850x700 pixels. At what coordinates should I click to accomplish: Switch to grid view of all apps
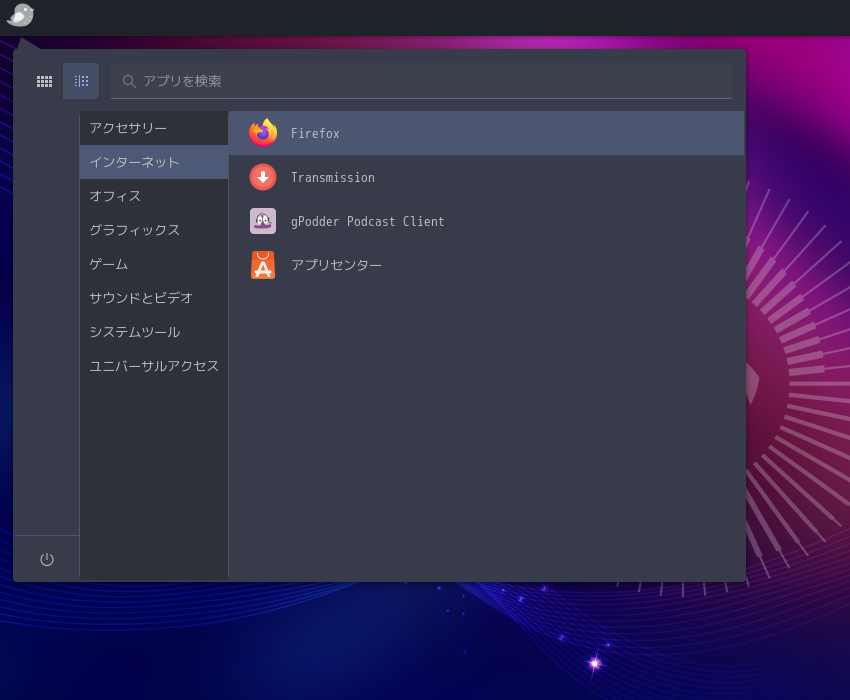[x=44, y=81]
